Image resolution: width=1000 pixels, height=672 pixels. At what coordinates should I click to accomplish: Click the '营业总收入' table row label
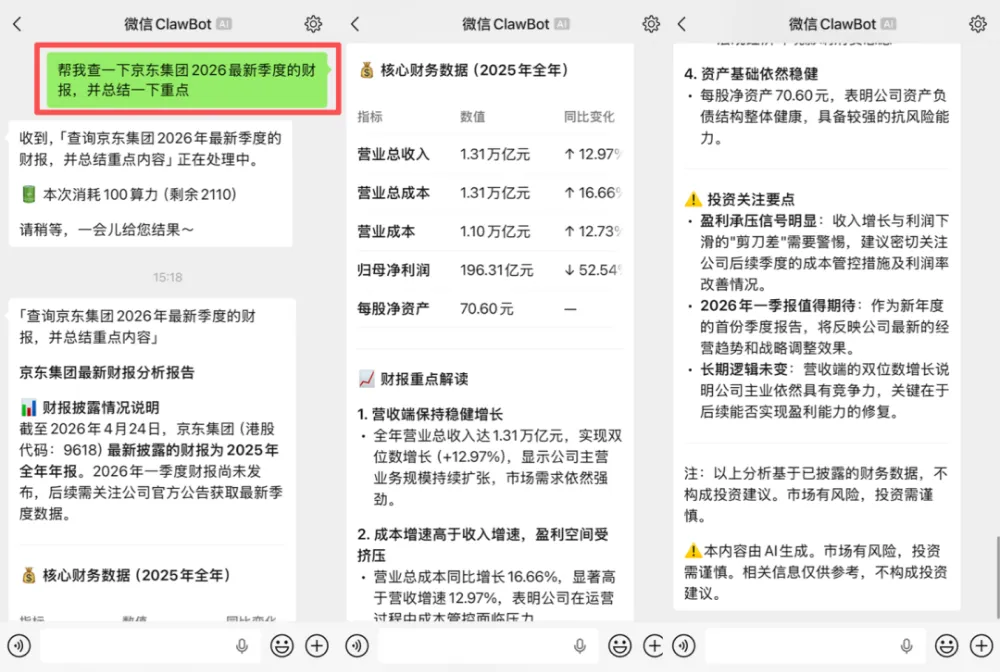393,154
